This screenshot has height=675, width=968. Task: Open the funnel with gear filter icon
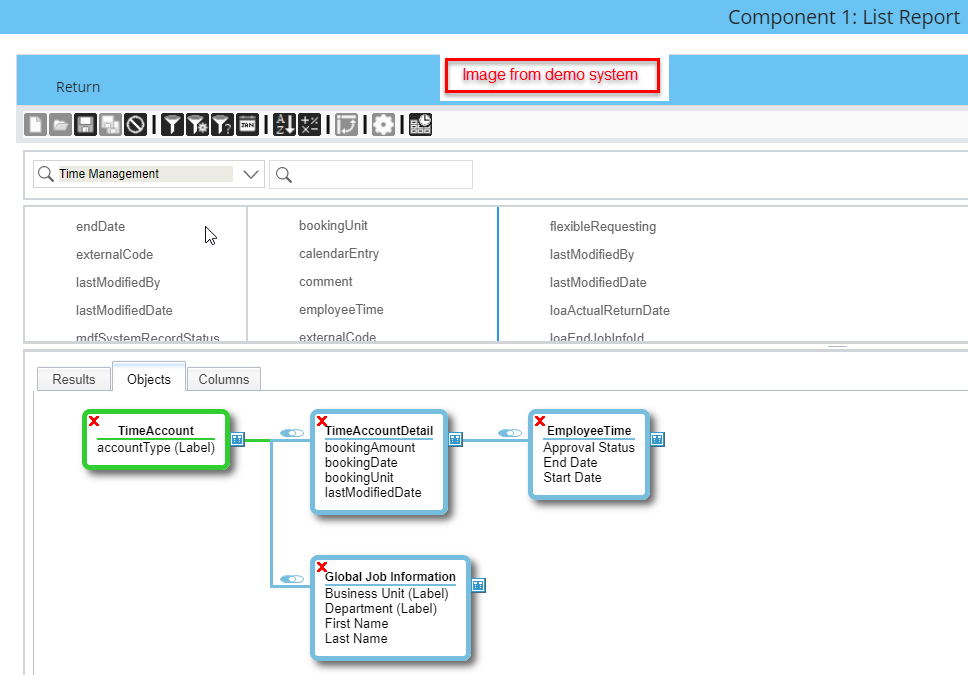[197, 125]
